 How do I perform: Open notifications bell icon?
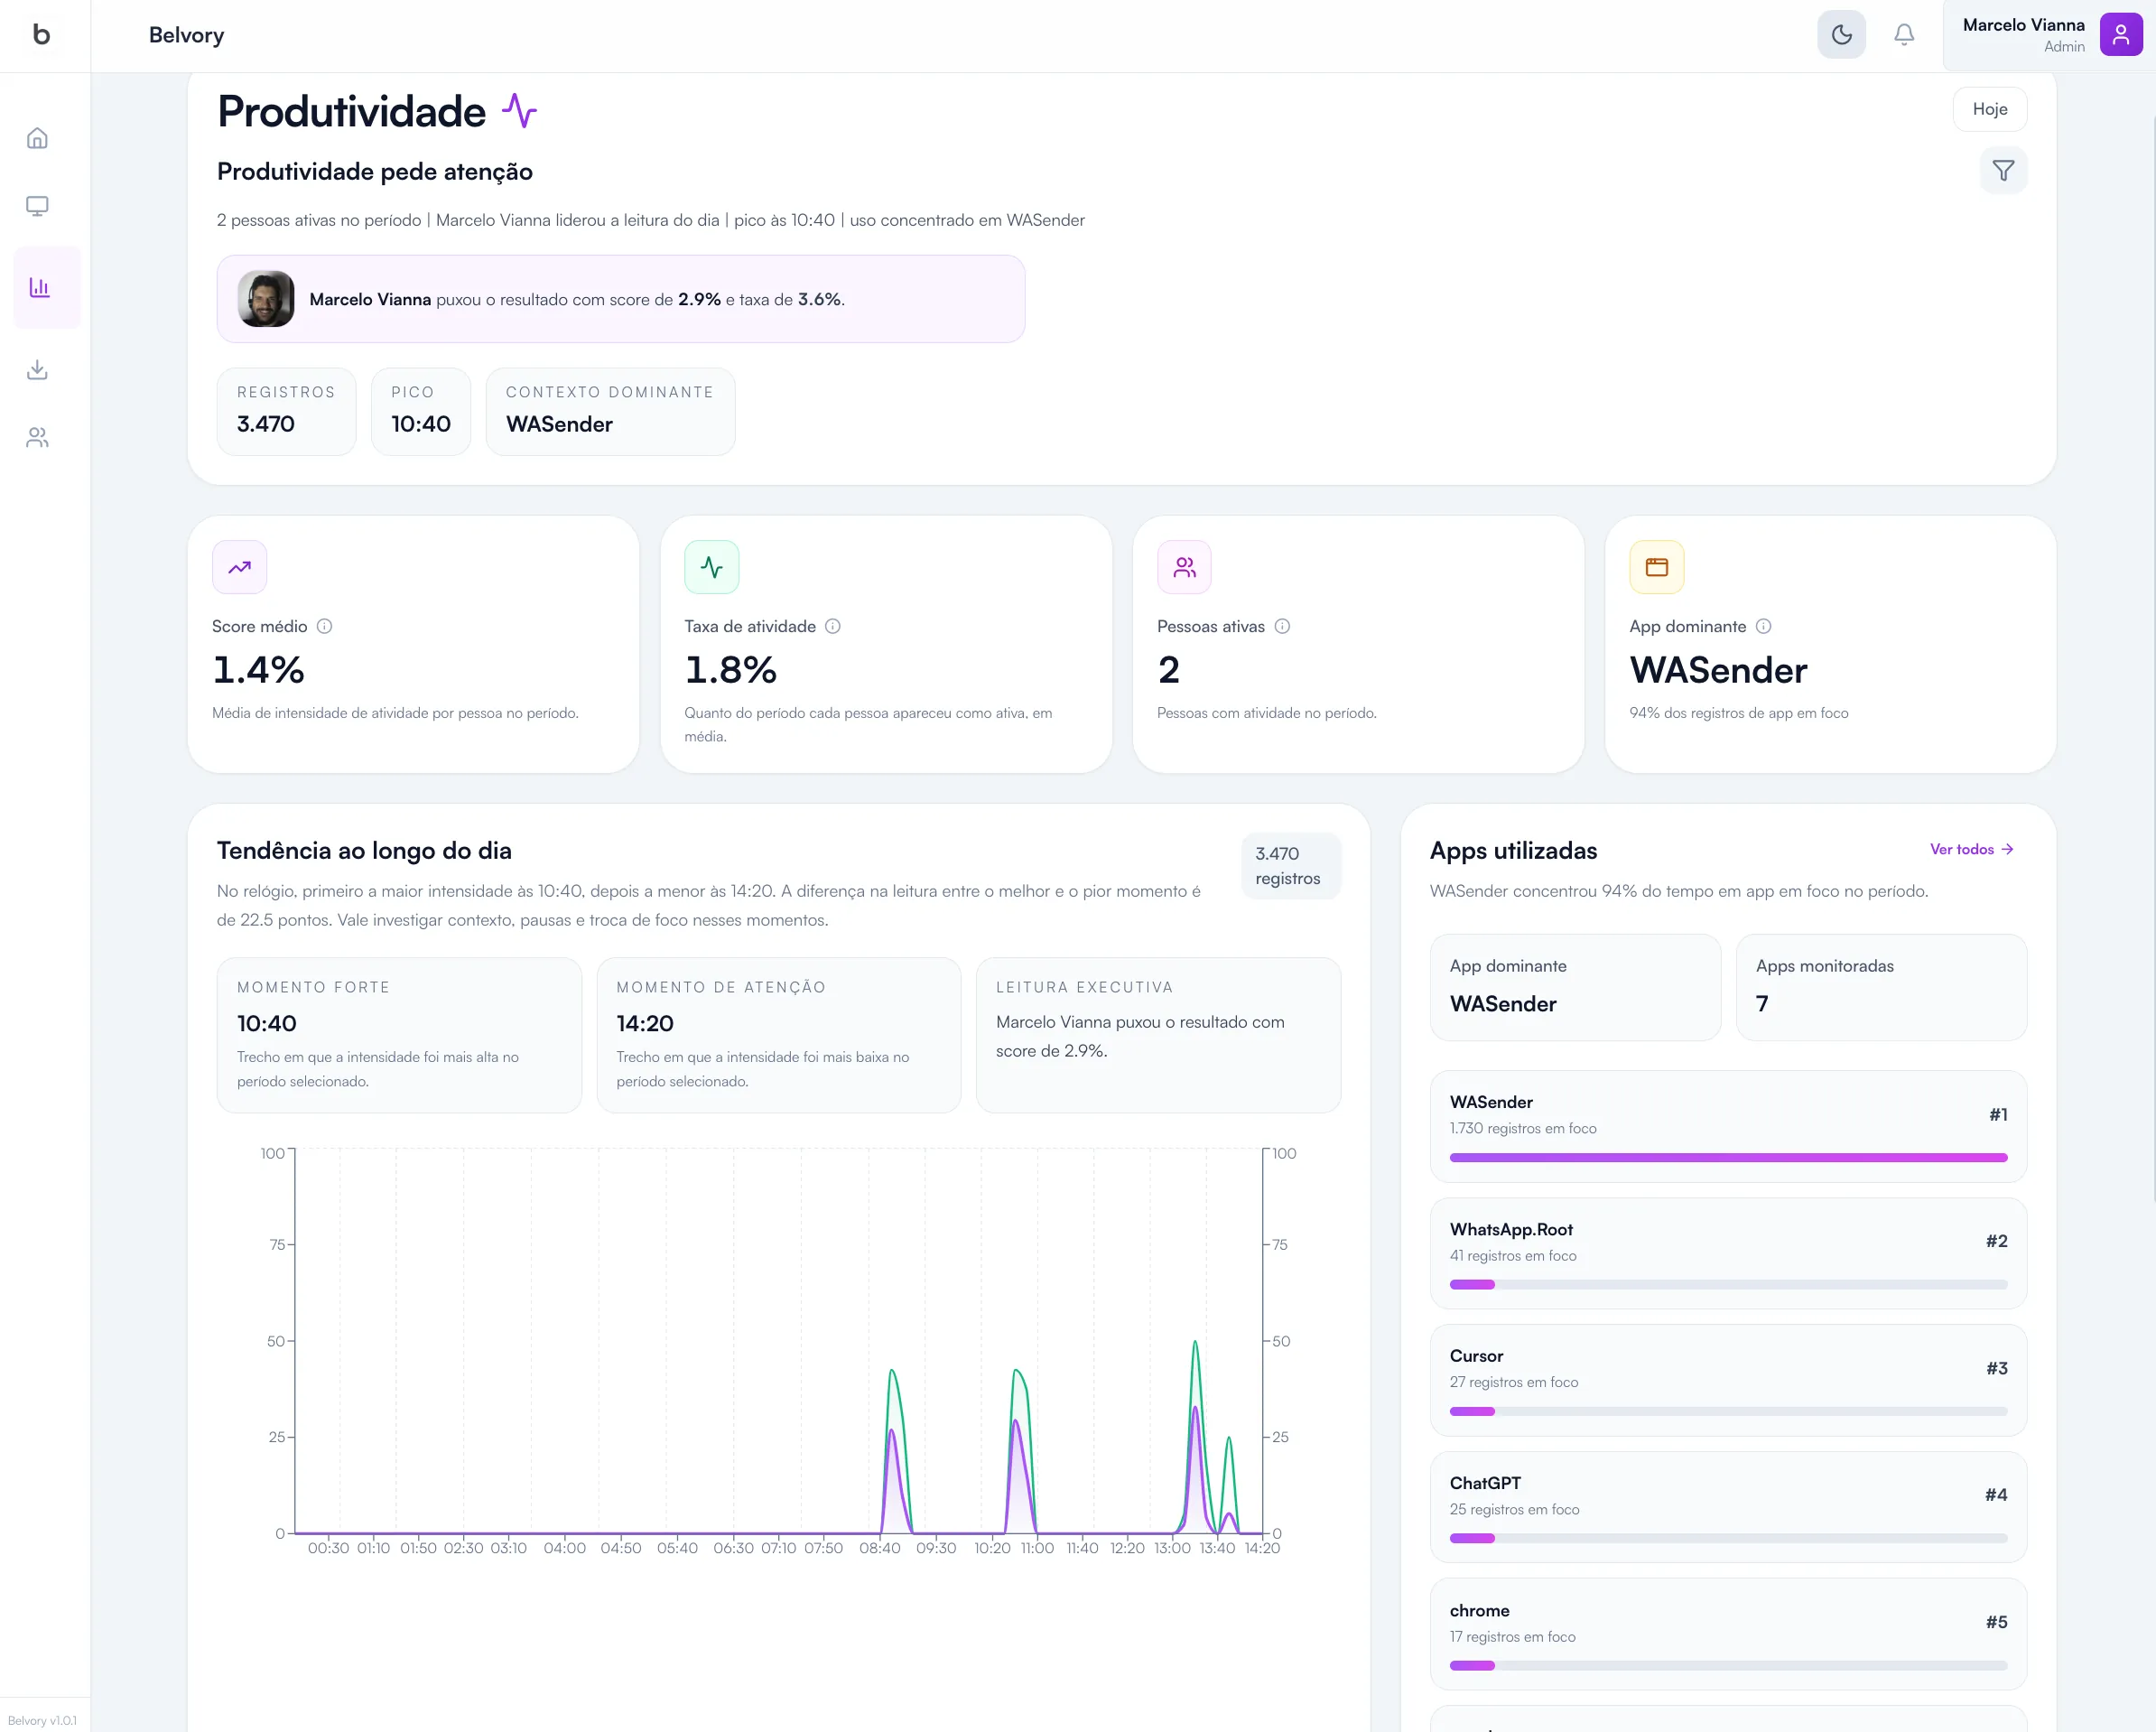coord(1904,35)
